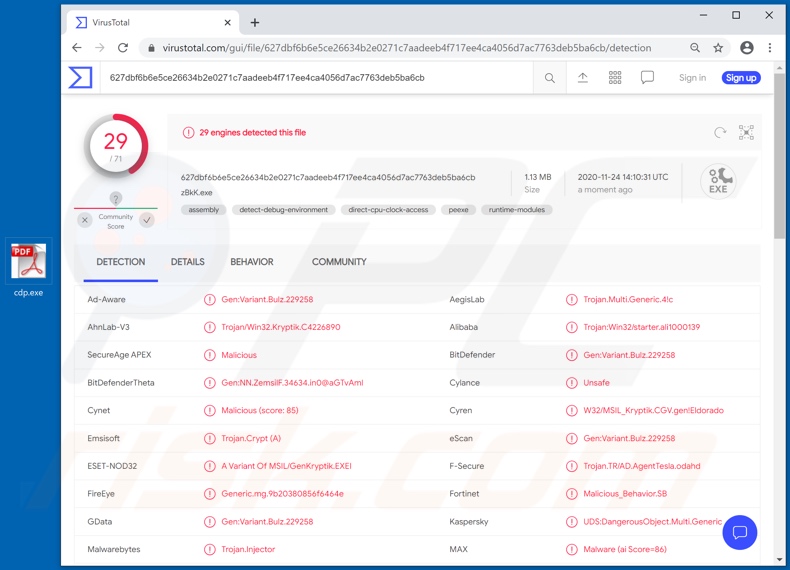
Task: Click the upload file icon
Action: (x=582, y=78)
